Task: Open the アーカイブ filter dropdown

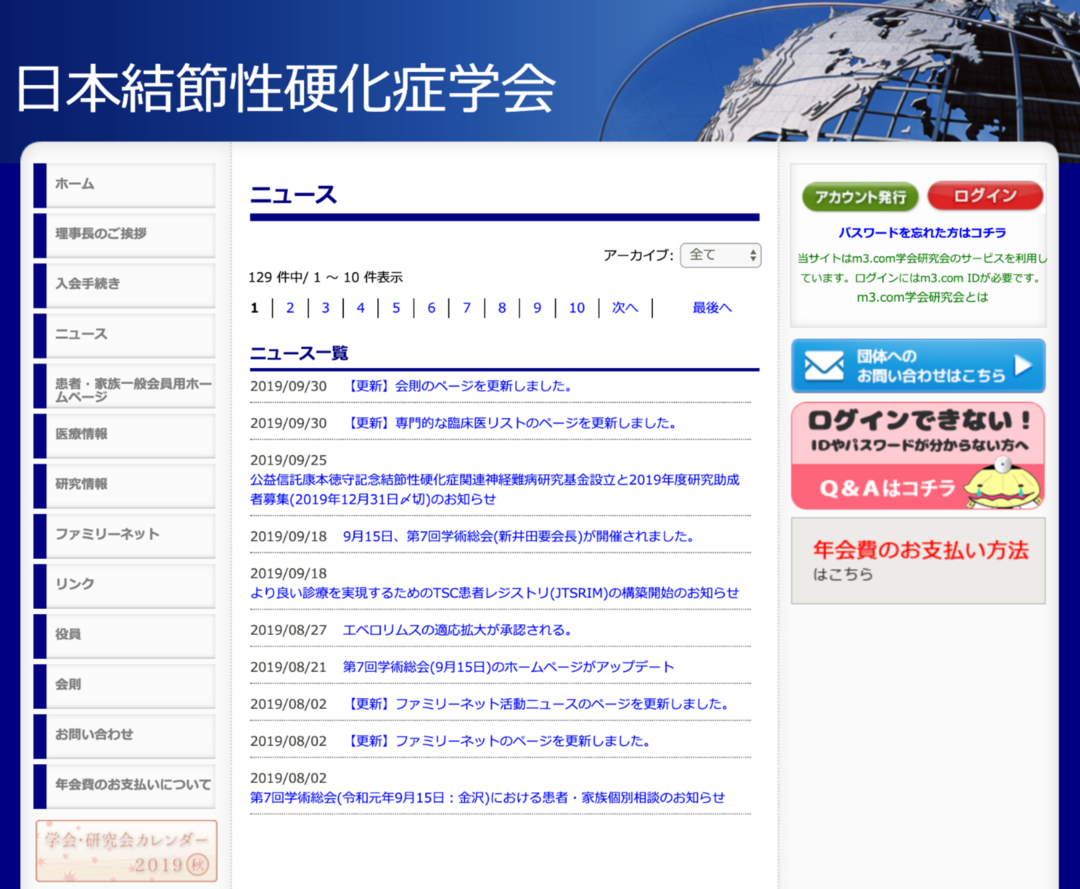Action: [720, 255]
